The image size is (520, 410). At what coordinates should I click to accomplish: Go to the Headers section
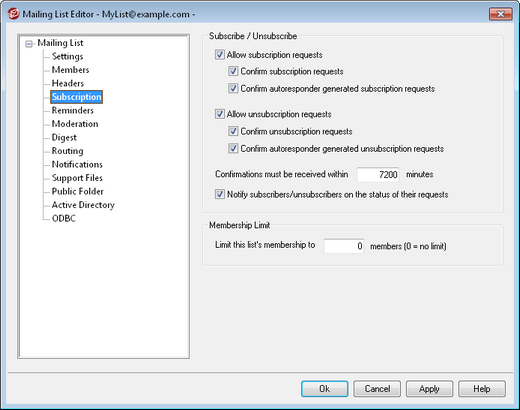(x=68, y=83)
